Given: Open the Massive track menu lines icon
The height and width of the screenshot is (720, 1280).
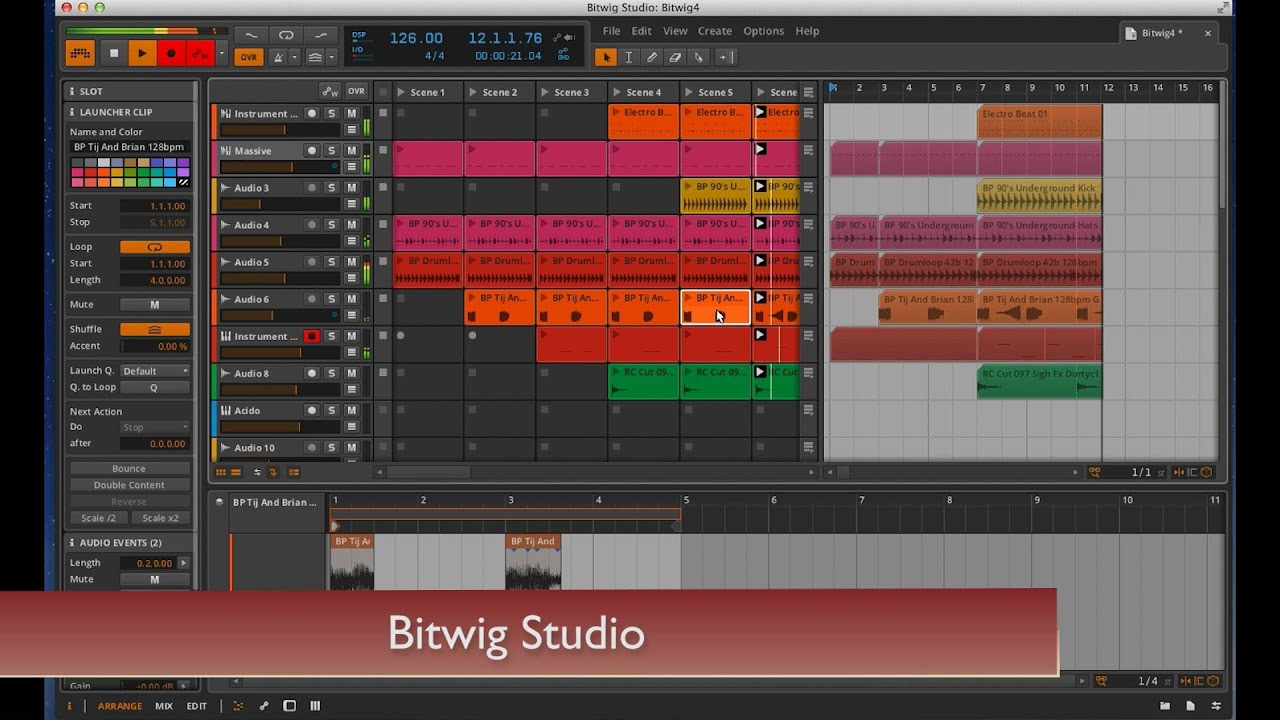Looking at the screenshot, I should coord(351,167).
